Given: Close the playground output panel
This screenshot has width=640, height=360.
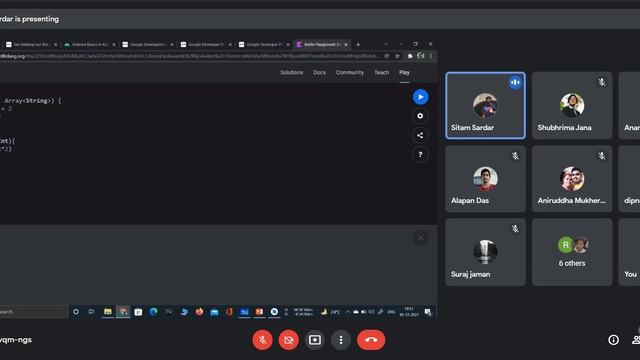Looking at the screenshot, I should tap(420, 238).
